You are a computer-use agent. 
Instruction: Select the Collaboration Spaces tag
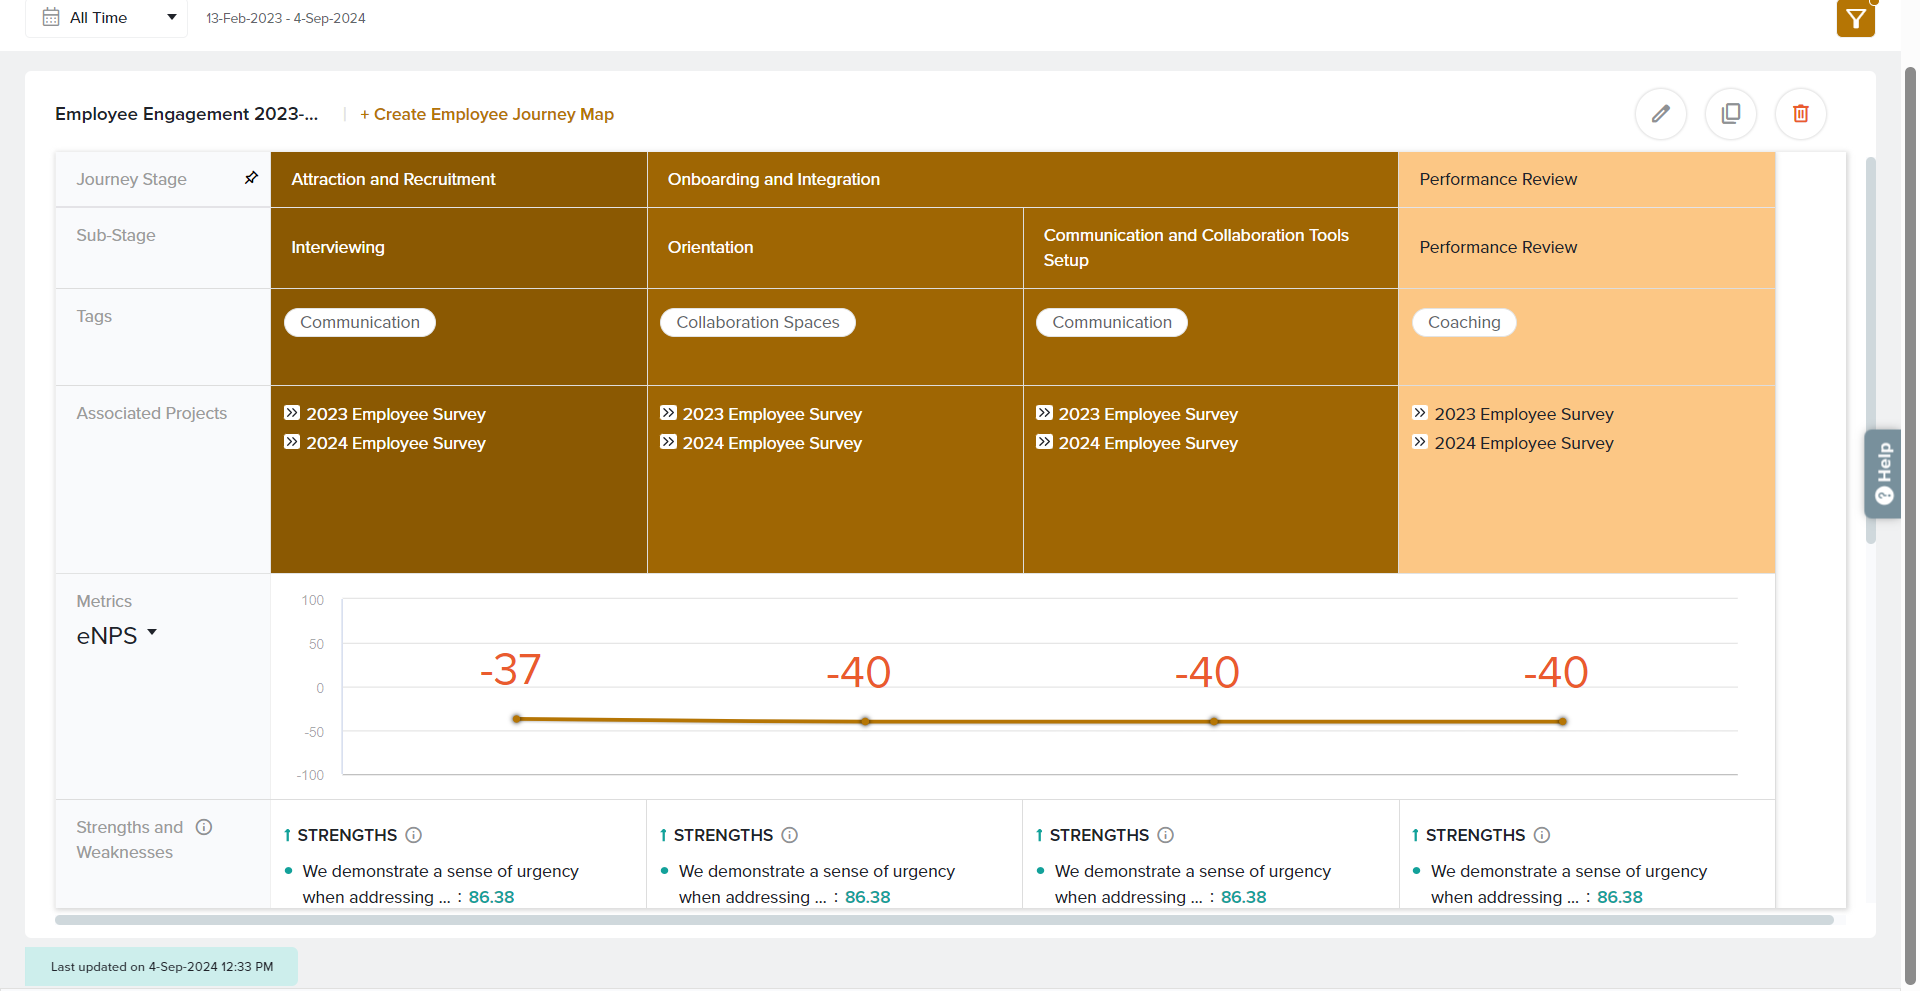click(x=757, y=322)
